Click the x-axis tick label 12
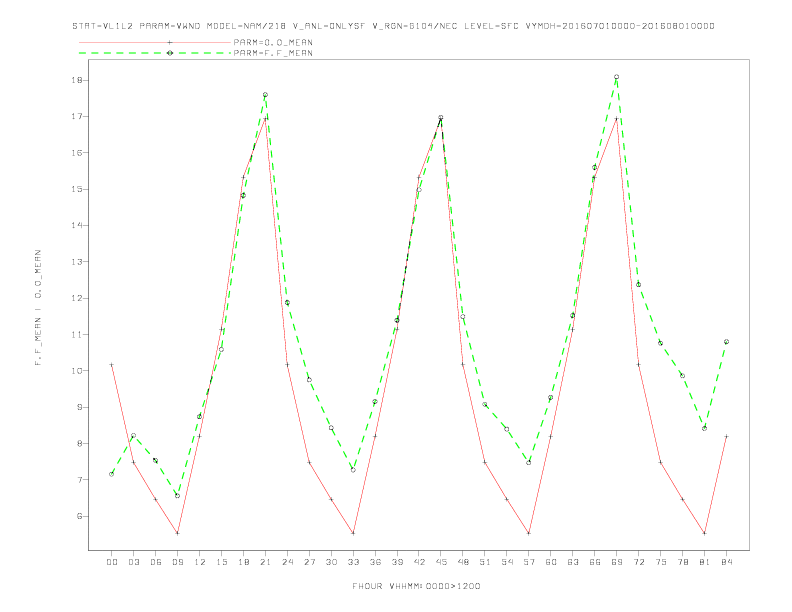 (x=200, y=562)
